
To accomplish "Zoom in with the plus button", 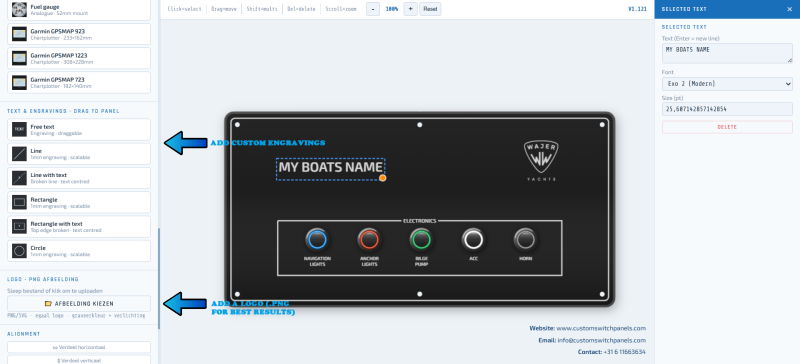I will (410, 9).
